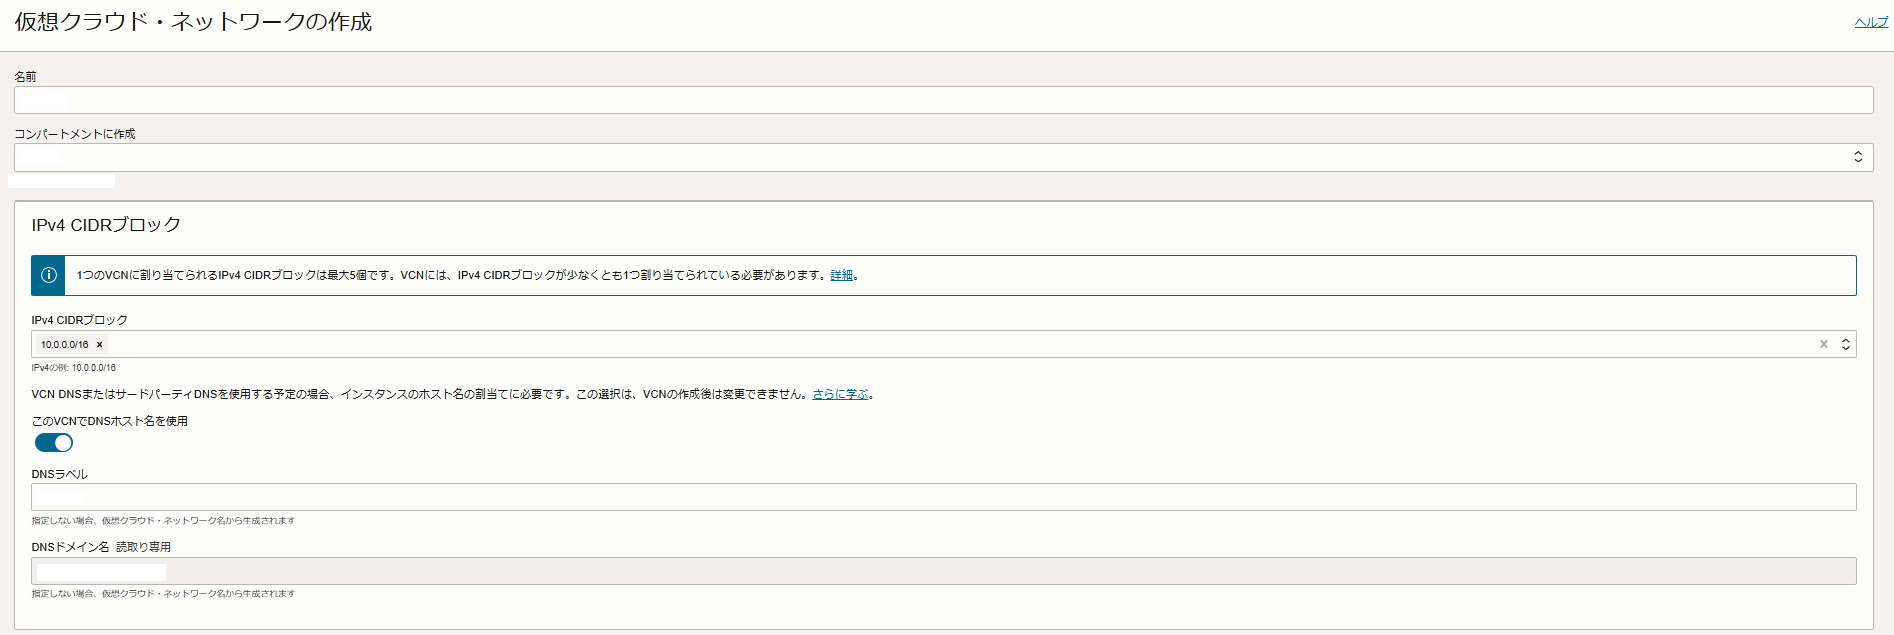
Task: Remove the 10.0.0.0/16 CIDR tag
Action: tap(99, 344)
